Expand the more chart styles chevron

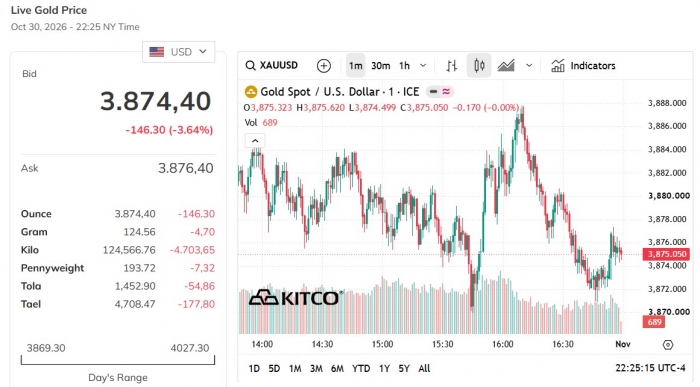529,66
